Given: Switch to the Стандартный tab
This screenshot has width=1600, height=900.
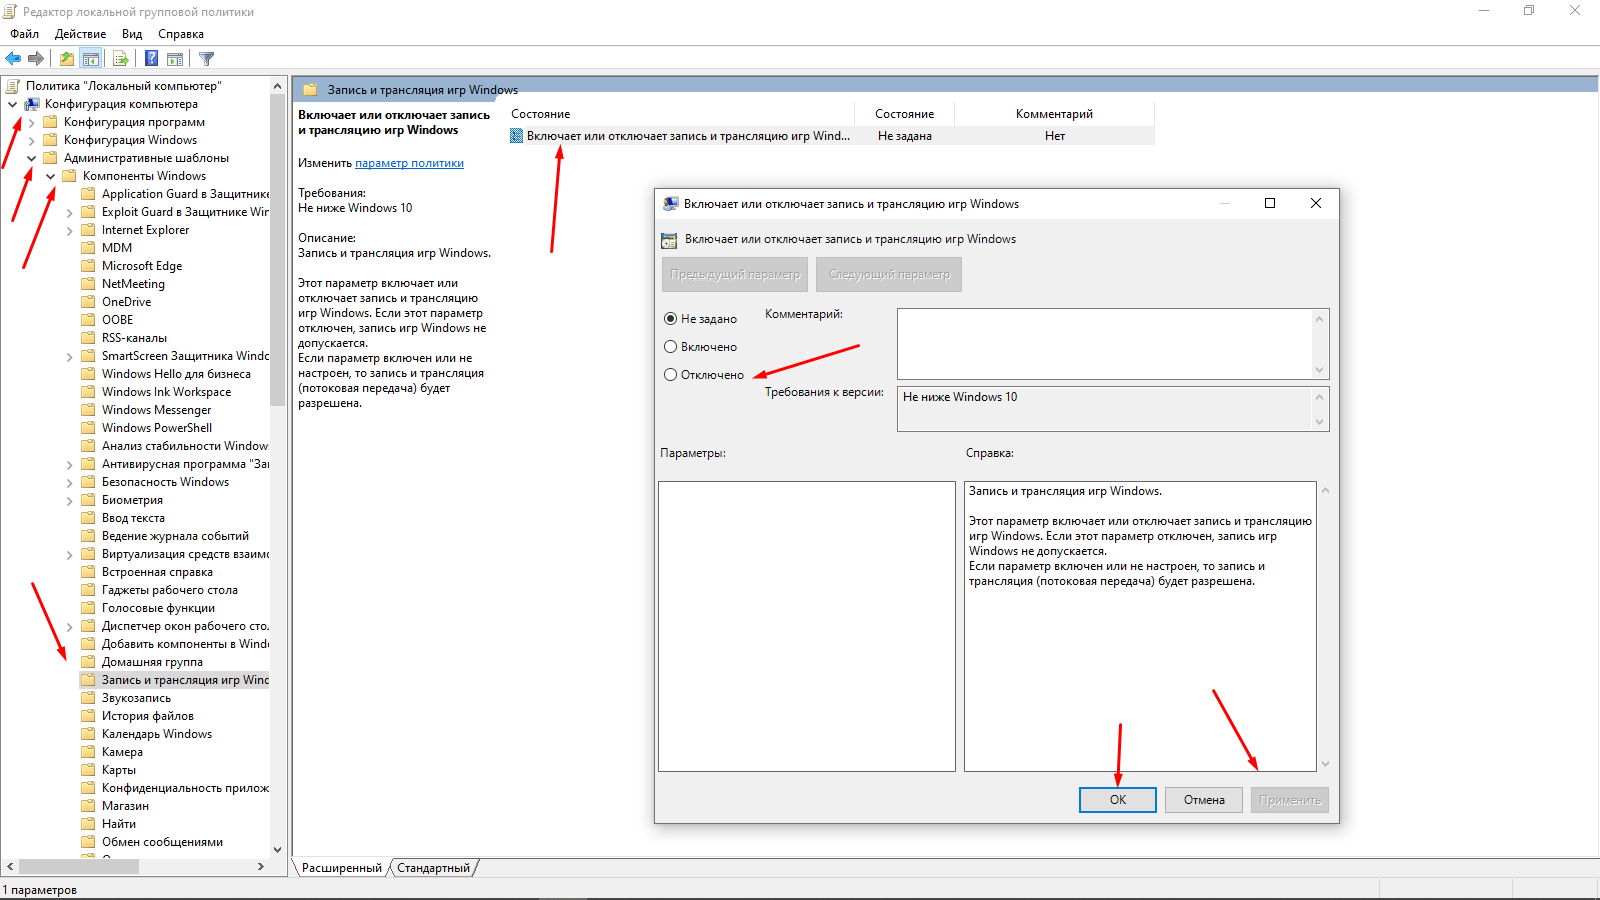Looking at the screenshot, I should pos(433,868).
